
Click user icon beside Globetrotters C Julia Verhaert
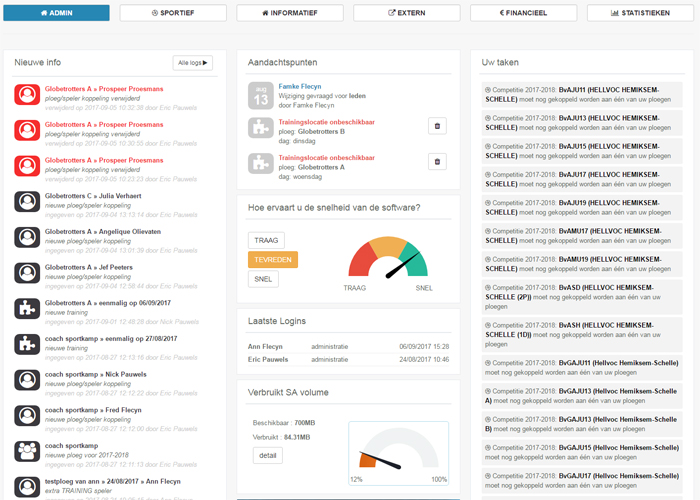pyautogui.click(x=27, y=202)
